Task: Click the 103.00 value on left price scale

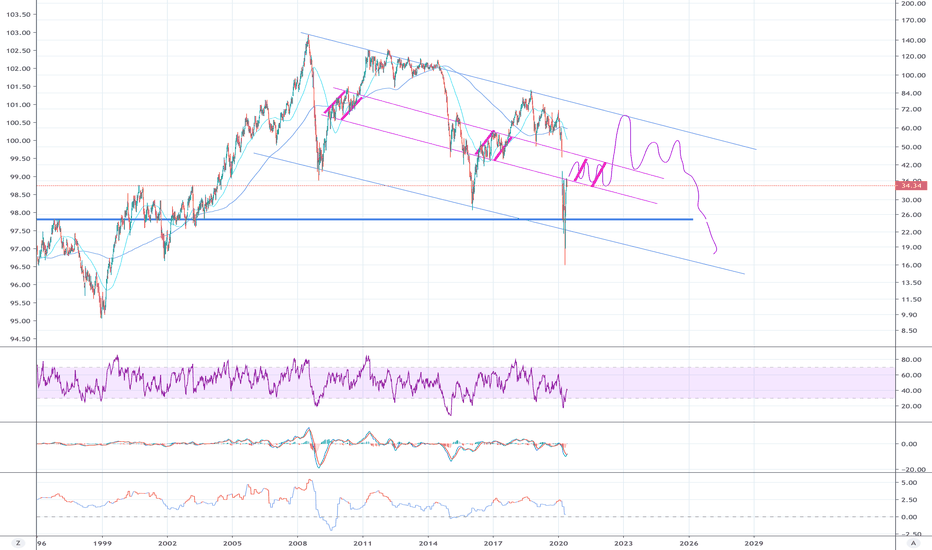Action: coord(18,33)
